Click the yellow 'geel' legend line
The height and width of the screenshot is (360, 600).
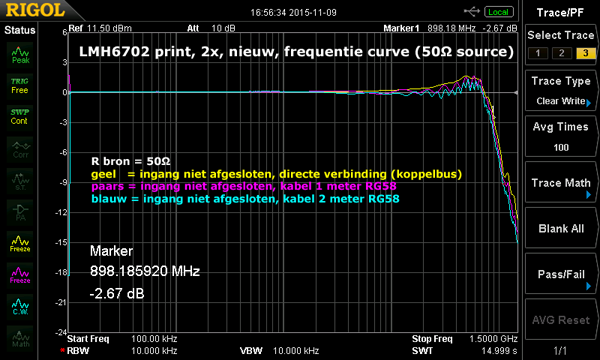point(276,174)
